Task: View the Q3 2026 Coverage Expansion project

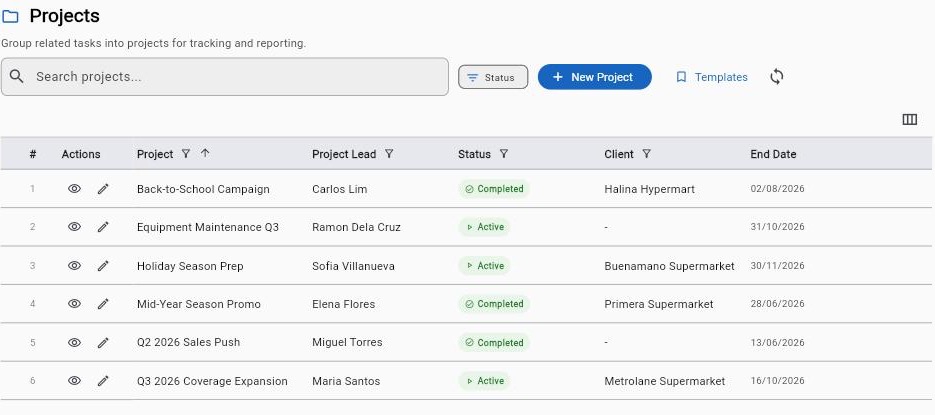Action: point(74,380)
